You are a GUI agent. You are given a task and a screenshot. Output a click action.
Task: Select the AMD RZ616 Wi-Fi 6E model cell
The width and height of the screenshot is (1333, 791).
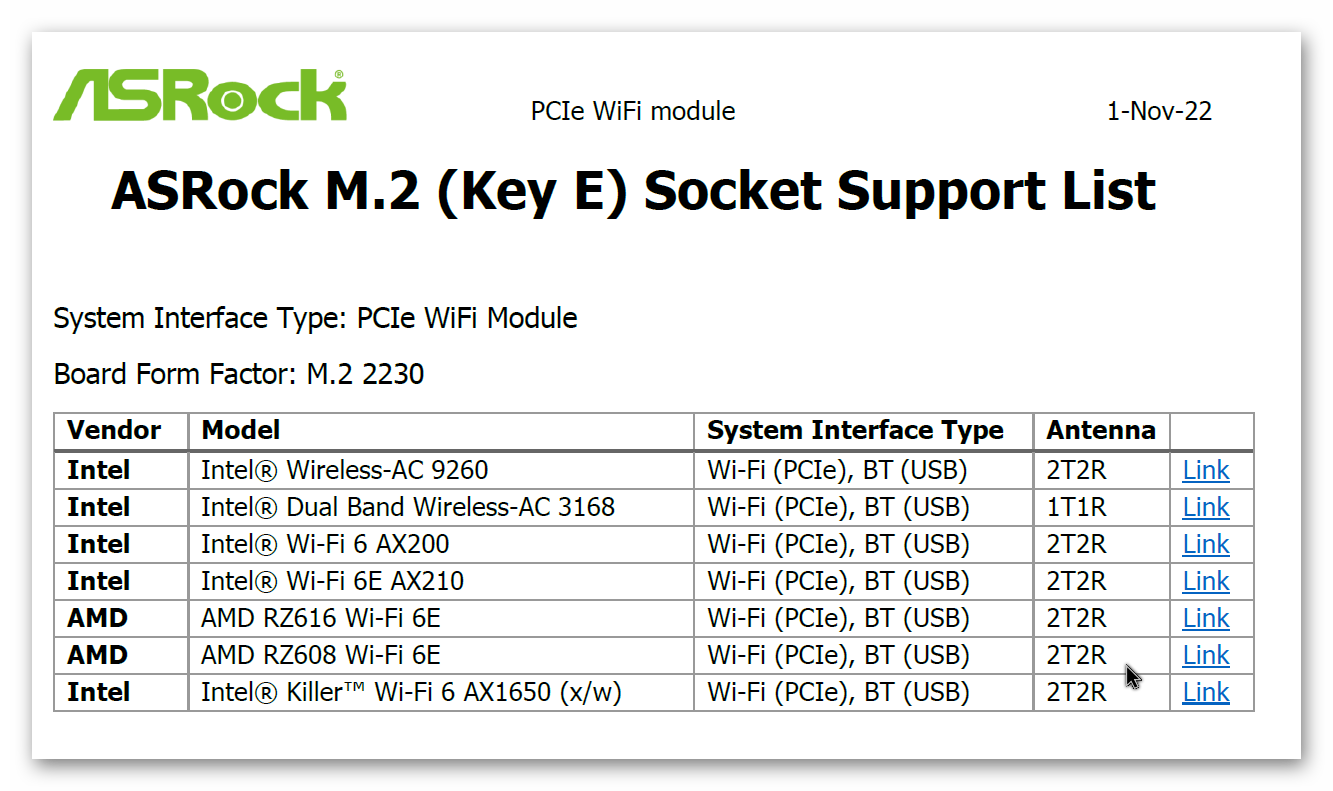click(x=441, y=618)
